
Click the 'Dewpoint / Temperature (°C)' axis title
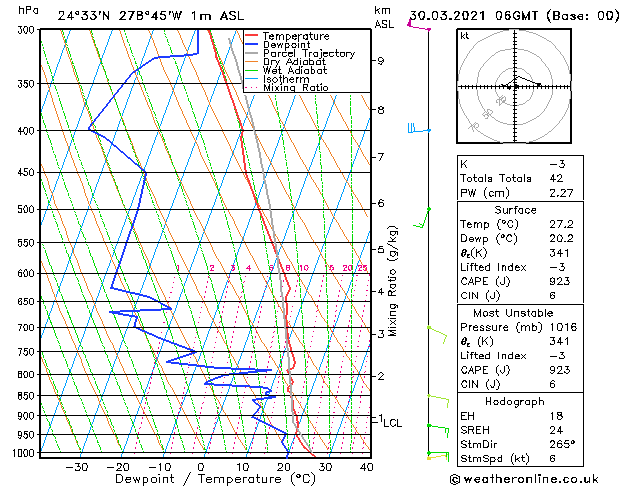click(215, 479)
